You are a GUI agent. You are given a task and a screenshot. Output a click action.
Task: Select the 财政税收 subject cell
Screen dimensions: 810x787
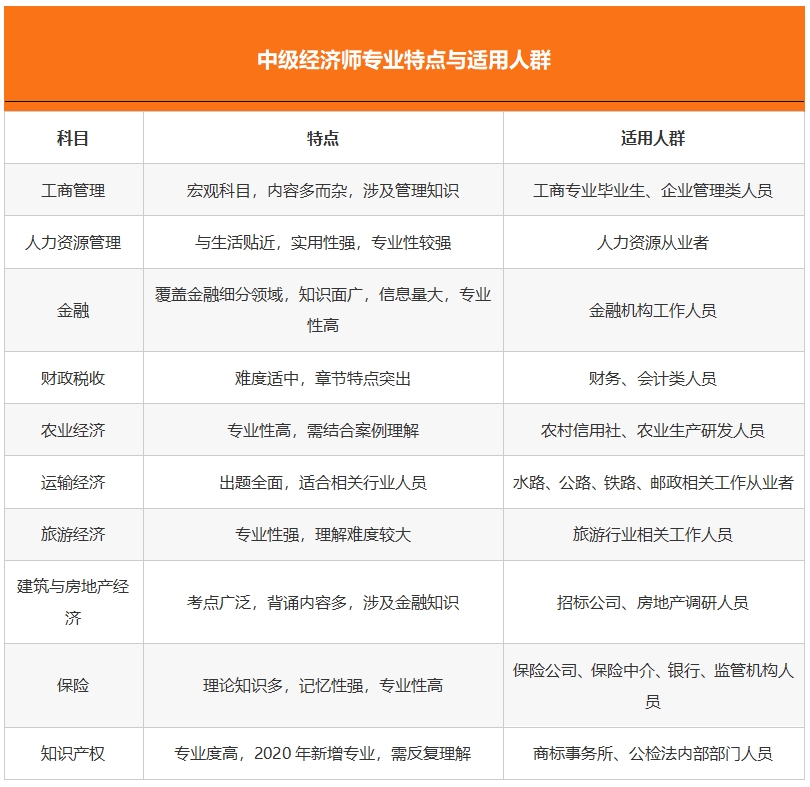pos(73,379)
